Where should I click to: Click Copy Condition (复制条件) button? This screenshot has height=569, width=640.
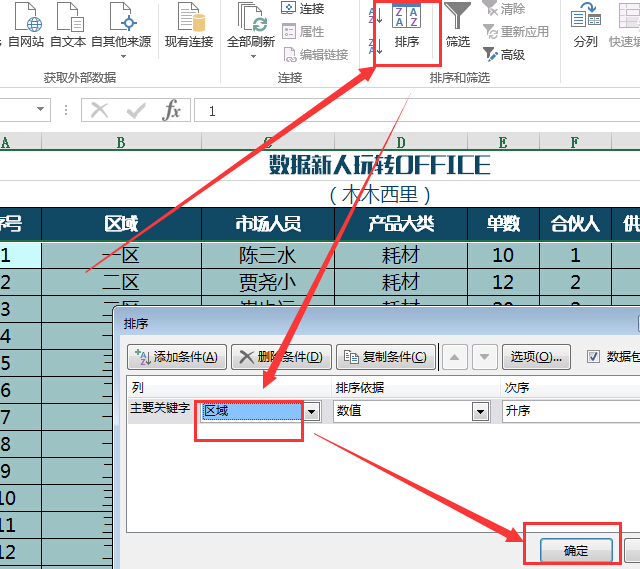(x=386, y=357)
